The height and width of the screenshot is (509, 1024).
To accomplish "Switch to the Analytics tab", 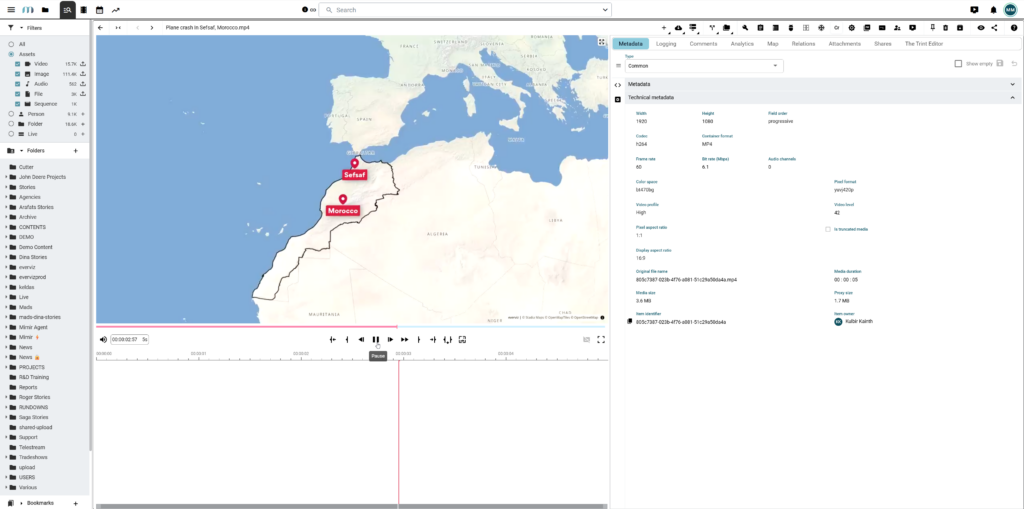I will point(742,44).
